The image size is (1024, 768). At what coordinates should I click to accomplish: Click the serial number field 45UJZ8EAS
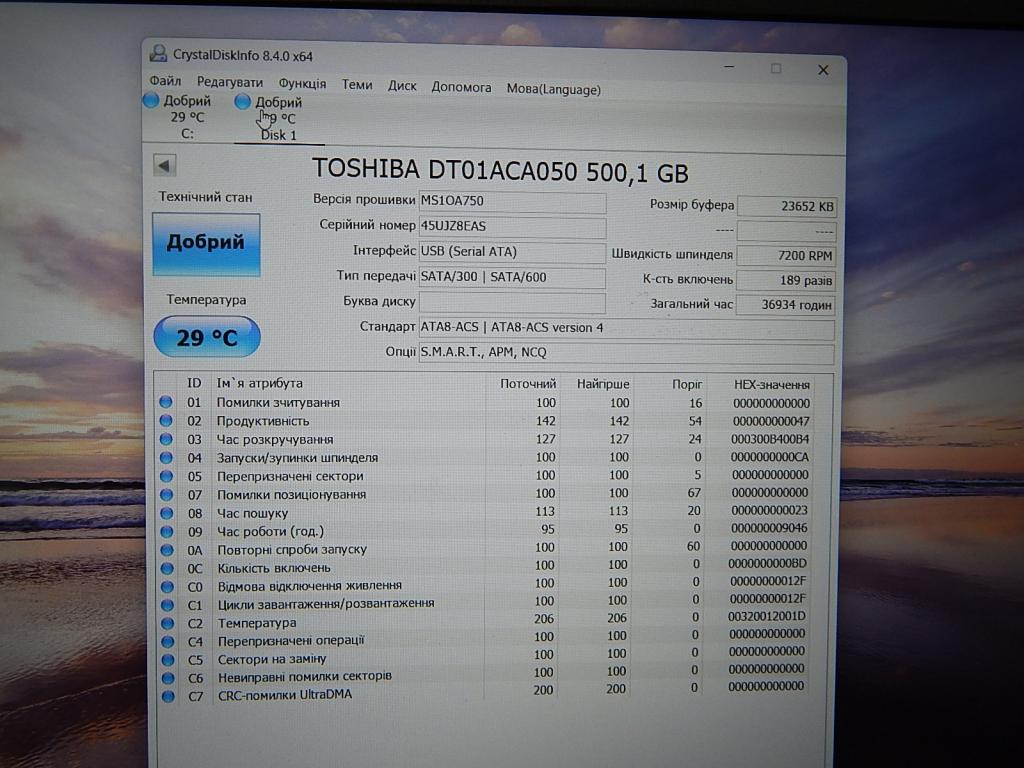tap(512, 227)
